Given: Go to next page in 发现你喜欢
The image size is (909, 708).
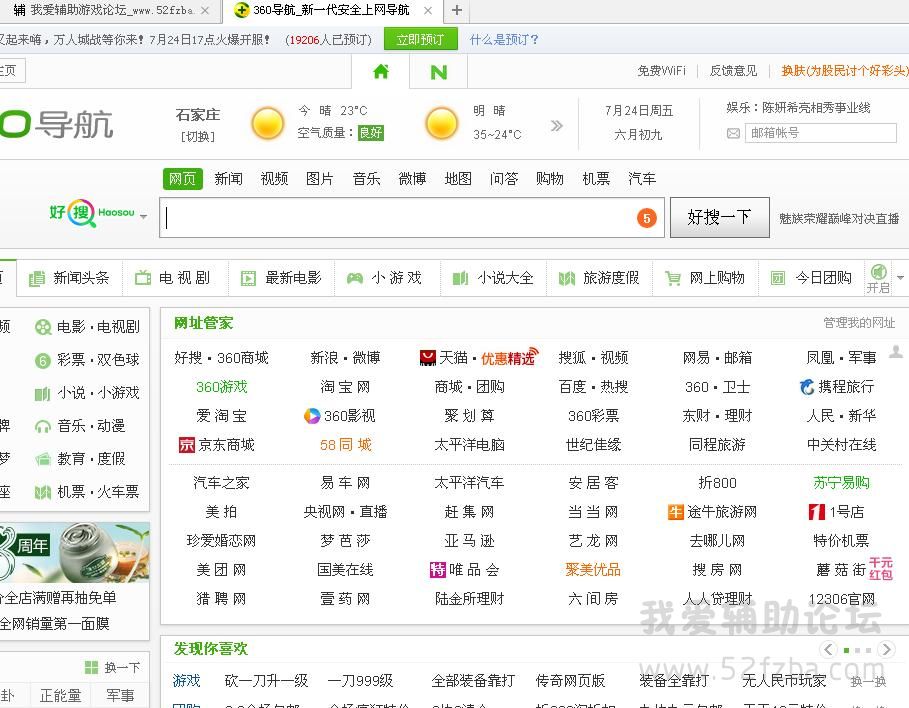Looking at the screenshot, I should pos(886,649).
